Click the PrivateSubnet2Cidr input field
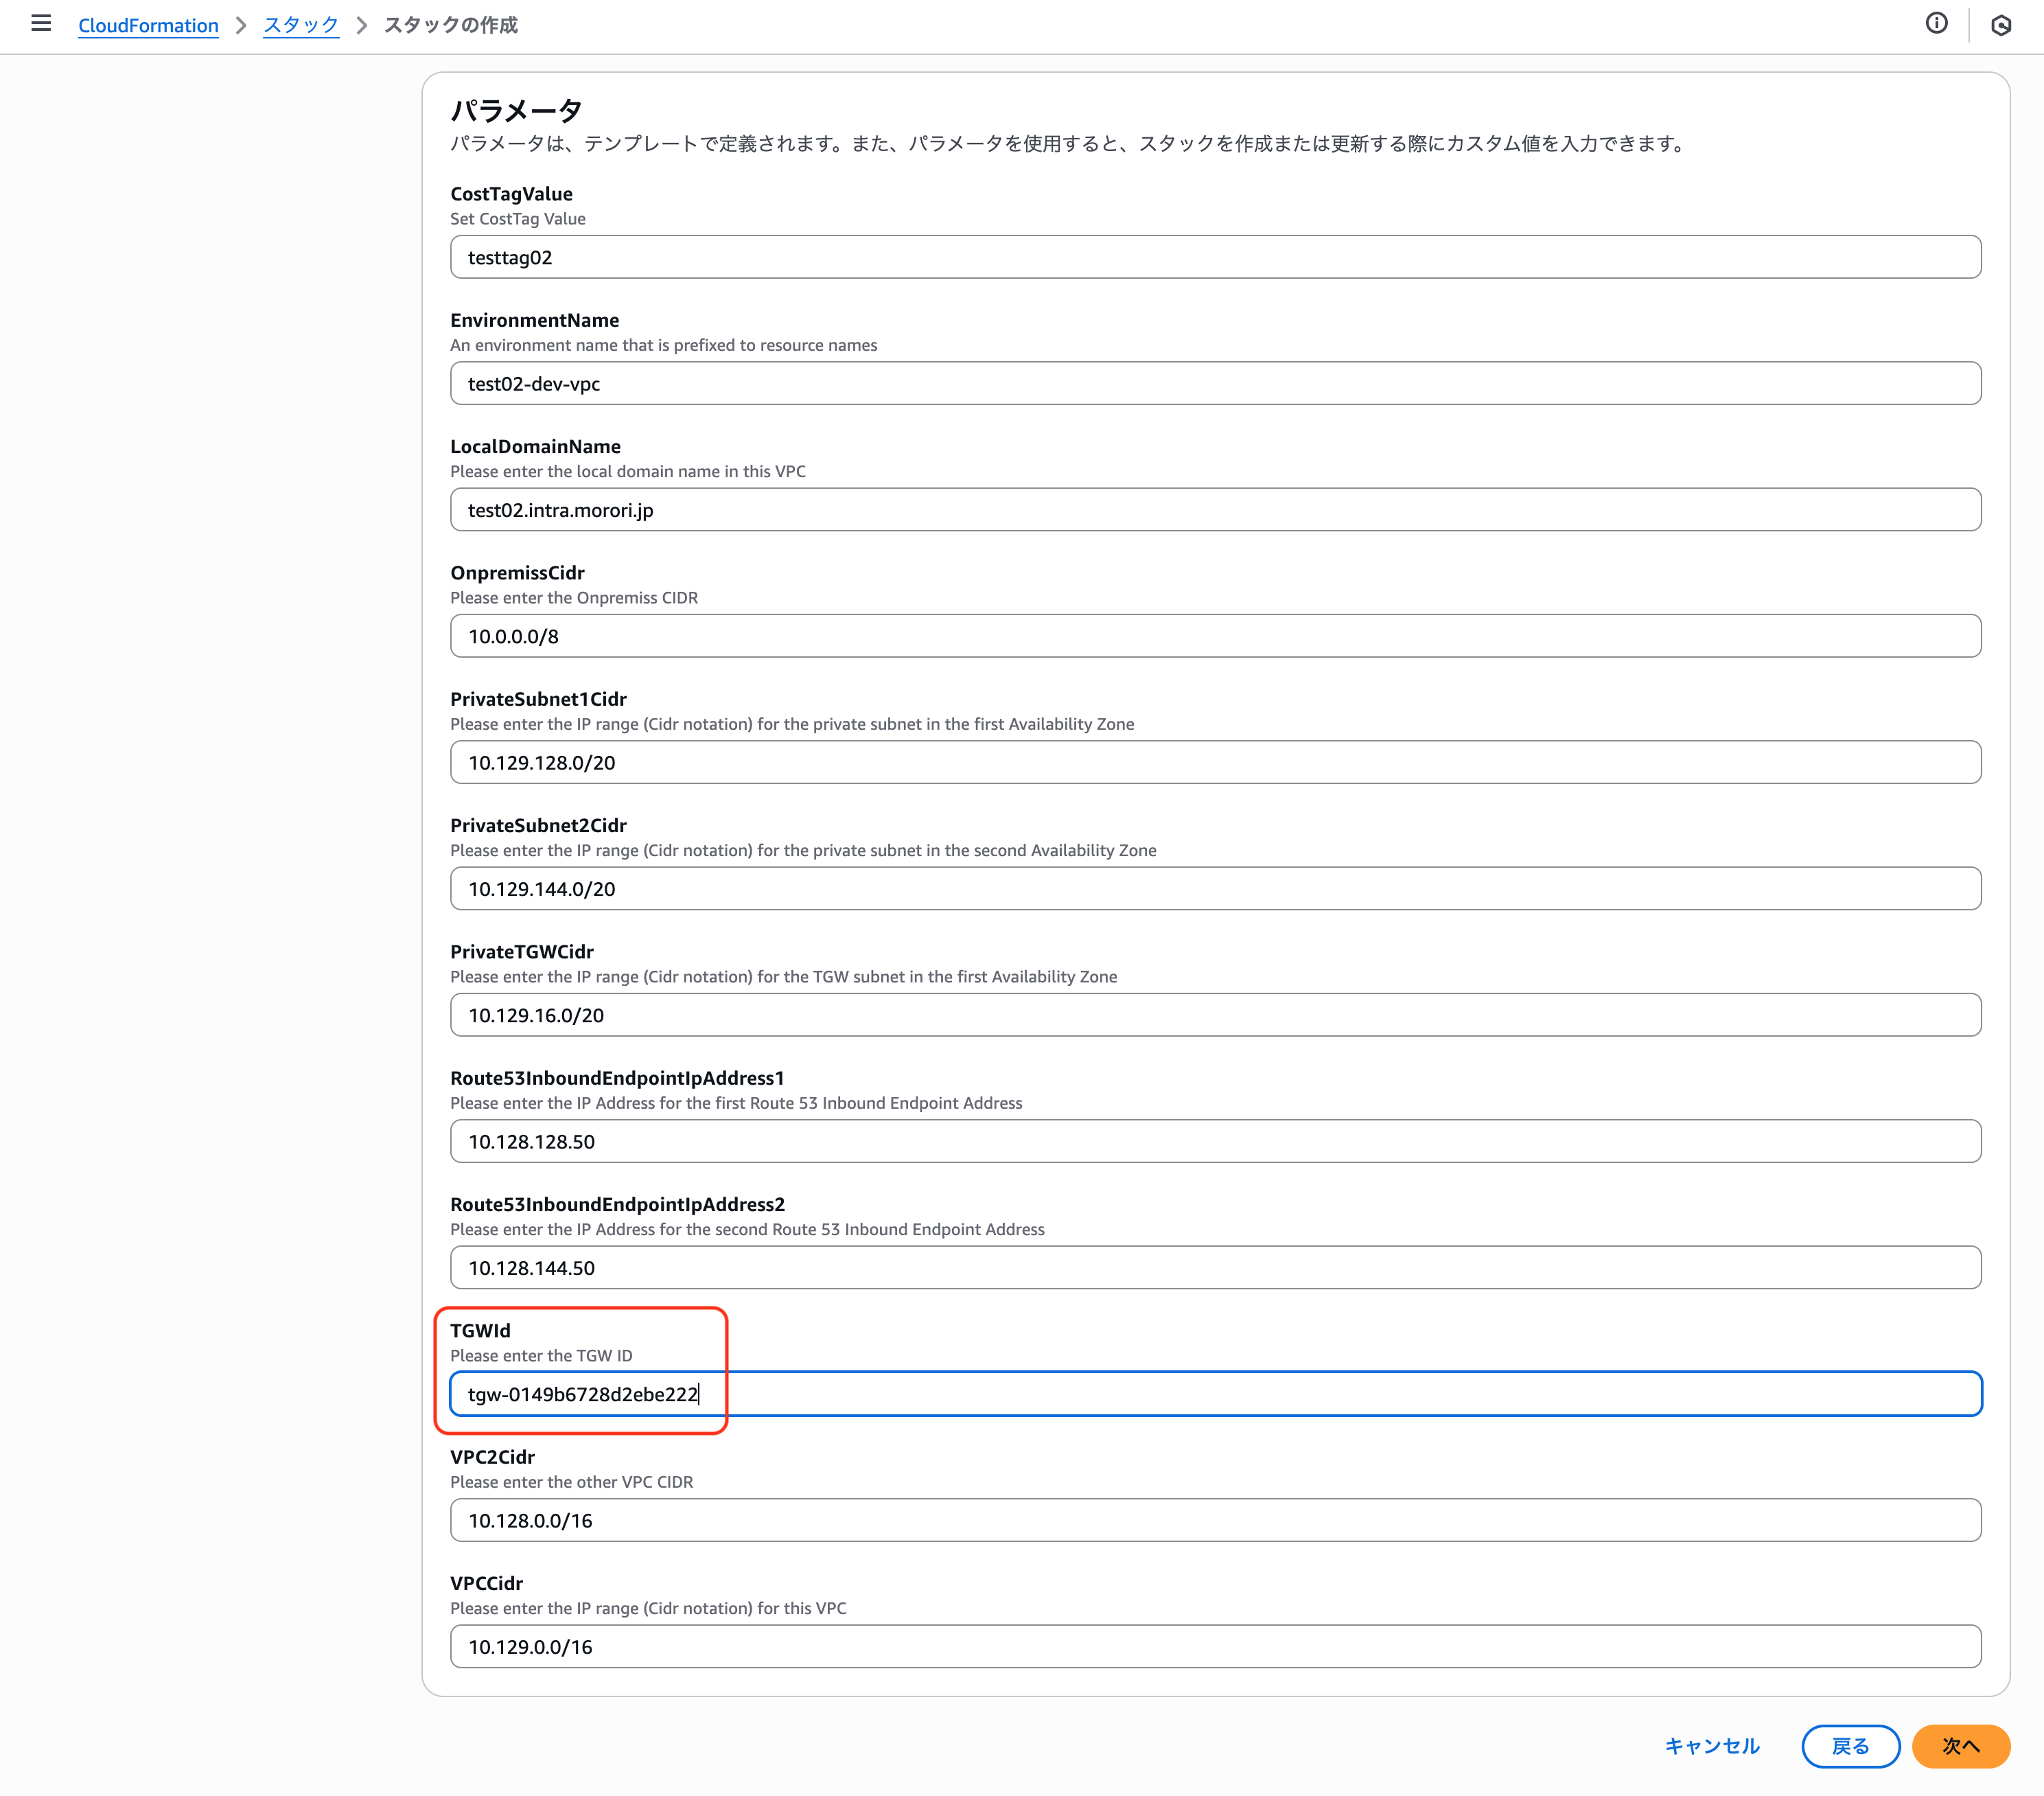This screenshot has width=2044, height=1796. 1214,888
